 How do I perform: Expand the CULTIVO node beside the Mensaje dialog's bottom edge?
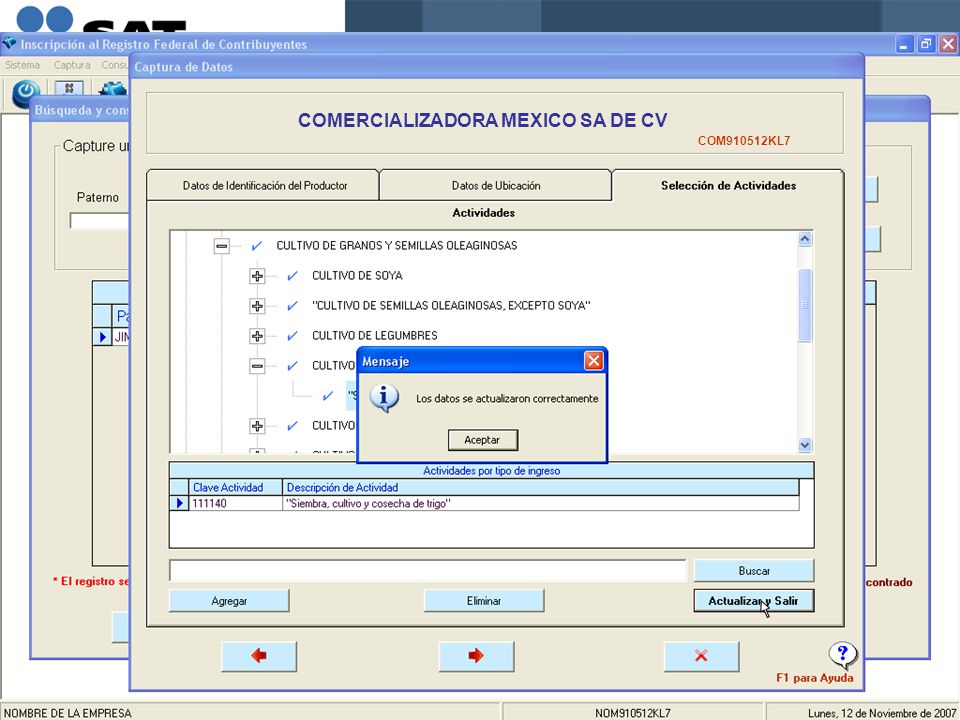point(257,426)
